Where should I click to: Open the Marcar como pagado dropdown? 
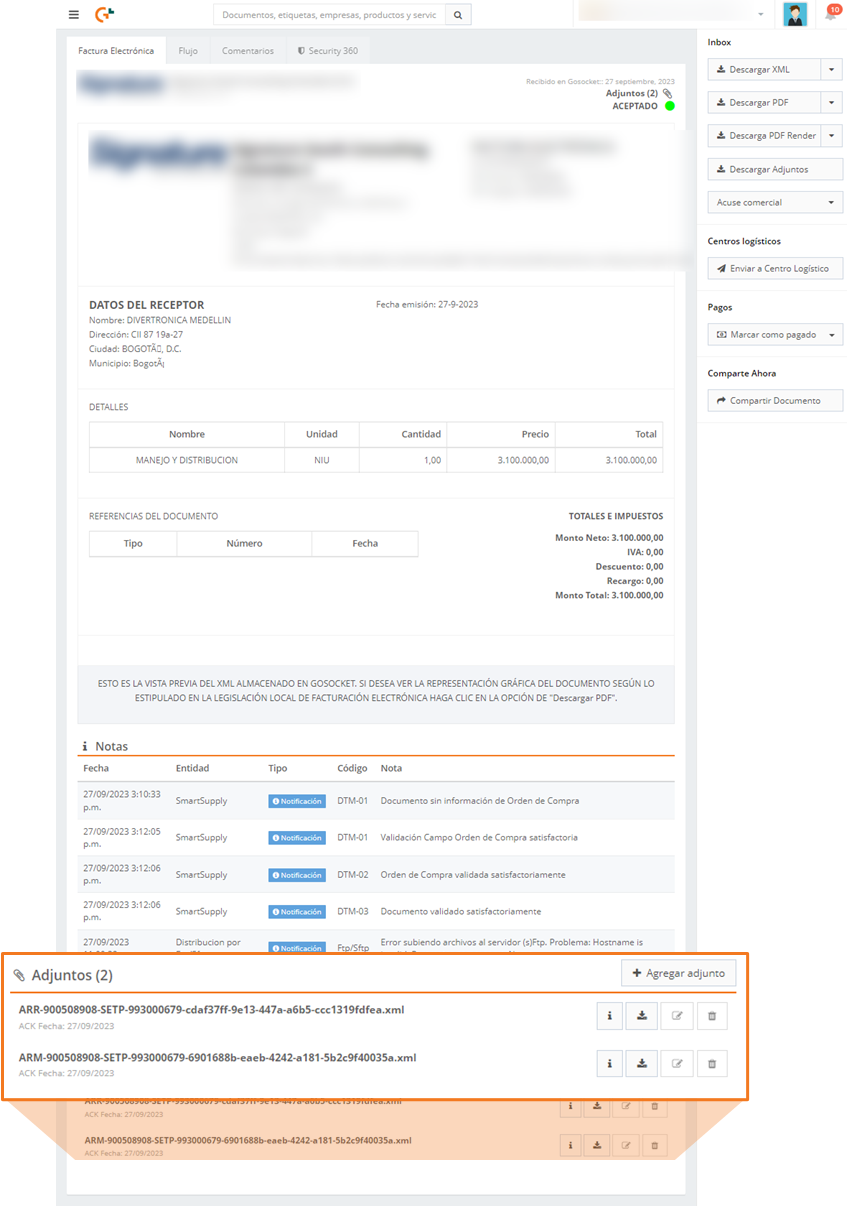775,334
